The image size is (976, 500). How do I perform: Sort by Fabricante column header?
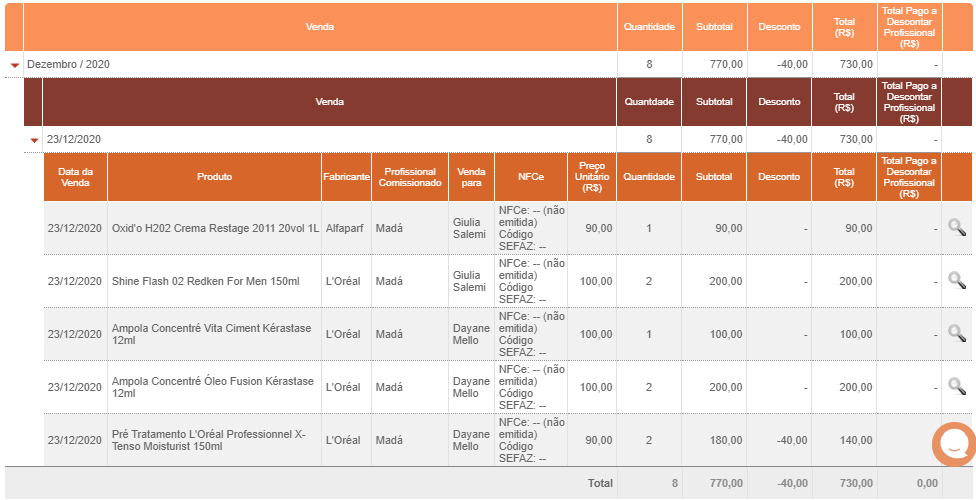pyautogui.click(x=347, y=177)
